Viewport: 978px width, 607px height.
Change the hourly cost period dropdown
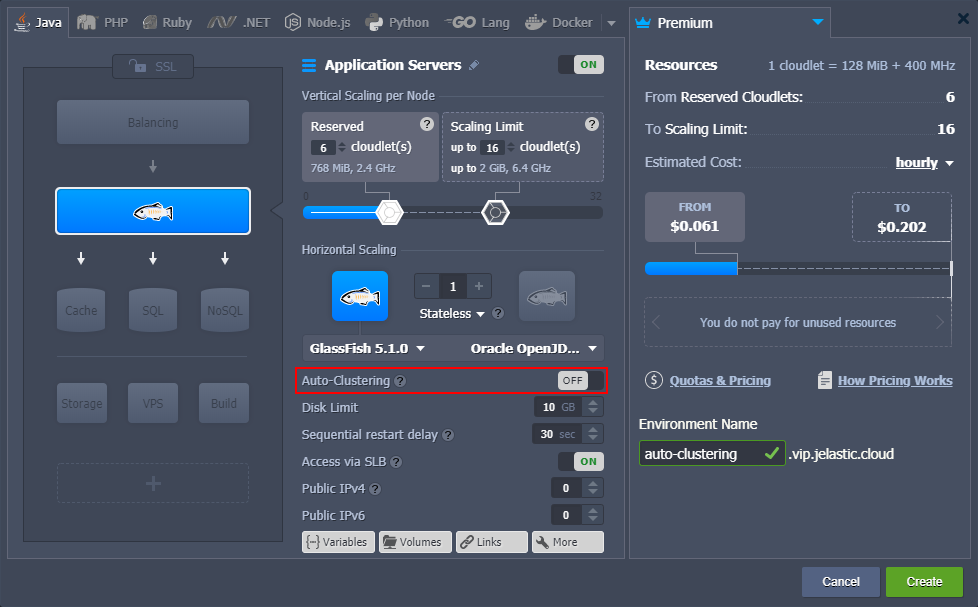pos(924,162)
